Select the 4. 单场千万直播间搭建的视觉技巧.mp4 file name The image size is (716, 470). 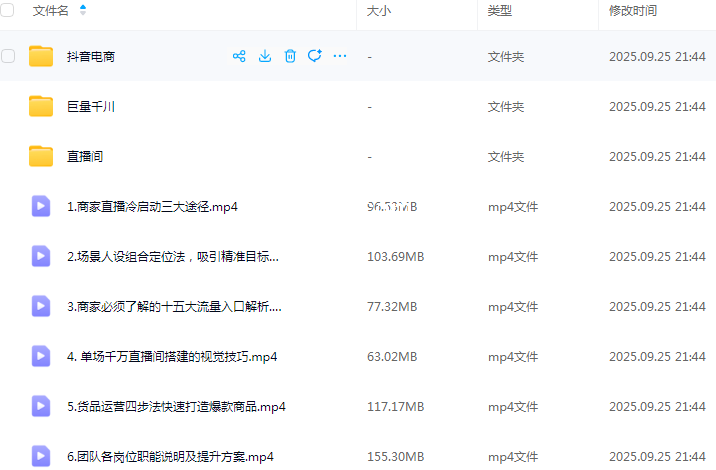171,357
